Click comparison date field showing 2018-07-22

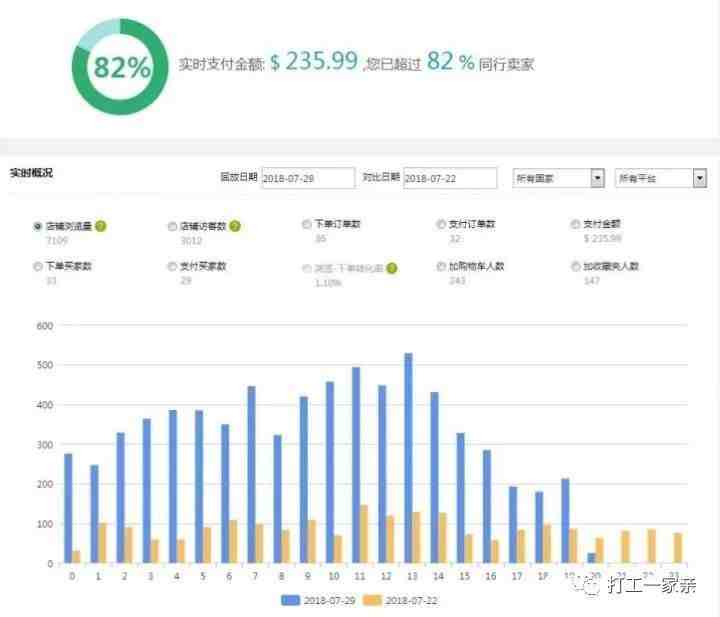[450, 178]
